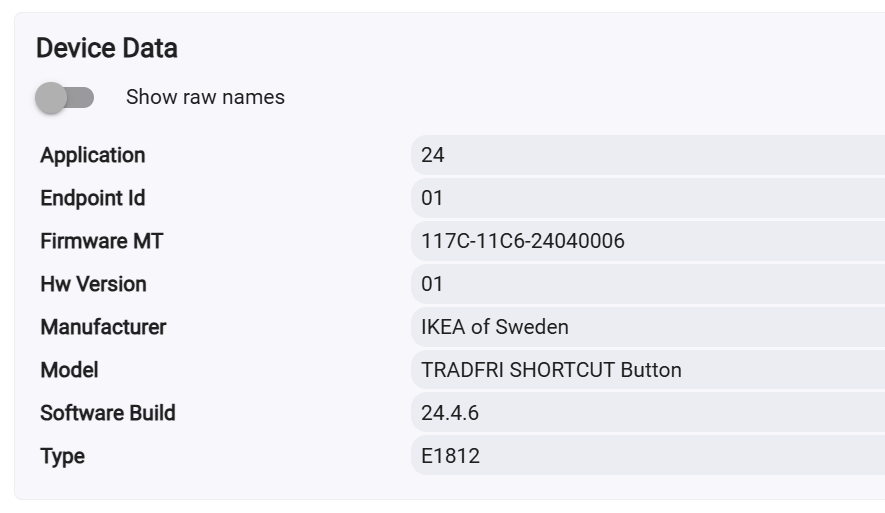Select the Application value field 24
The height and width of the screenshot is (513, 885).
tap(648, 155)
